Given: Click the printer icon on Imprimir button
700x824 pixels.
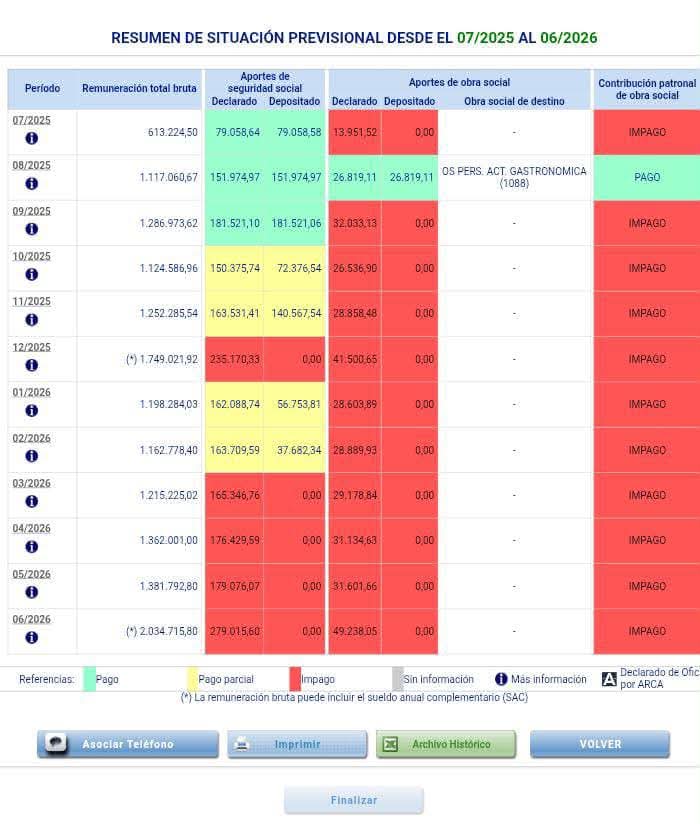Looking at the screenshot, I should click(241, 744).
